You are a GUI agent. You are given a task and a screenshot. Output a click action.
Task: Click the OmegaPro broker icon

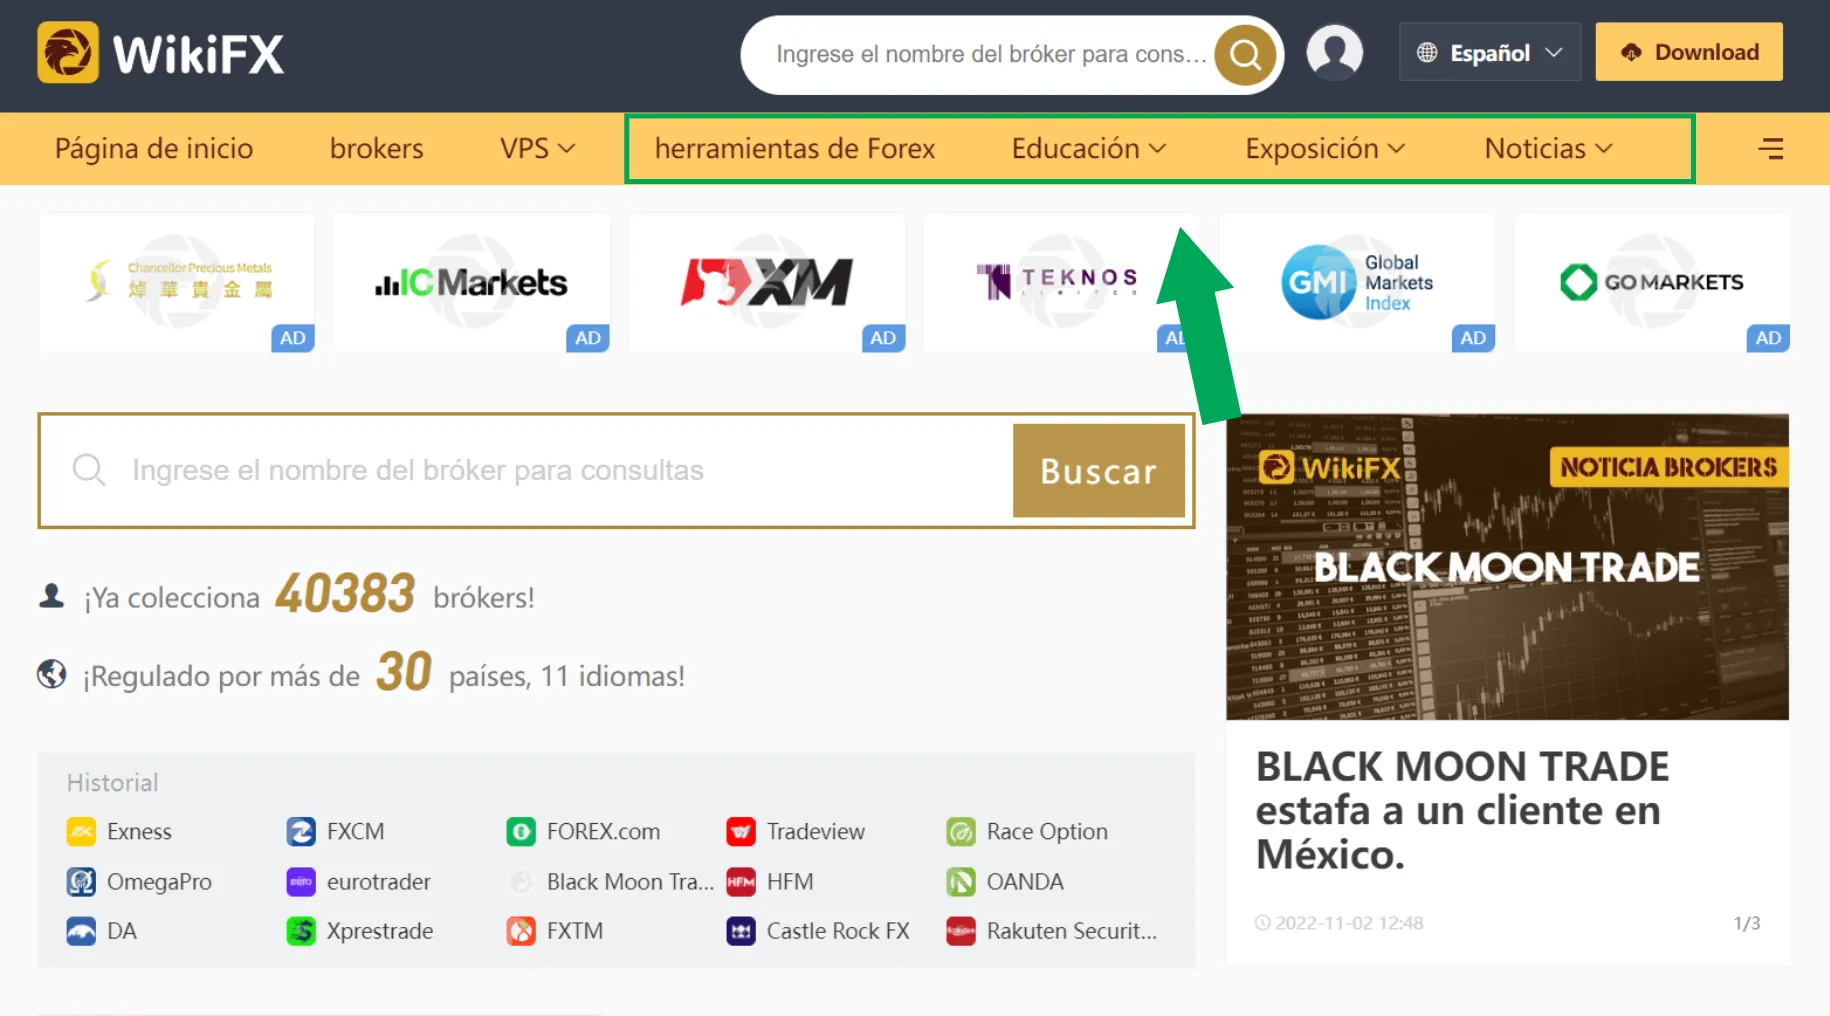[x=81, y=881]
